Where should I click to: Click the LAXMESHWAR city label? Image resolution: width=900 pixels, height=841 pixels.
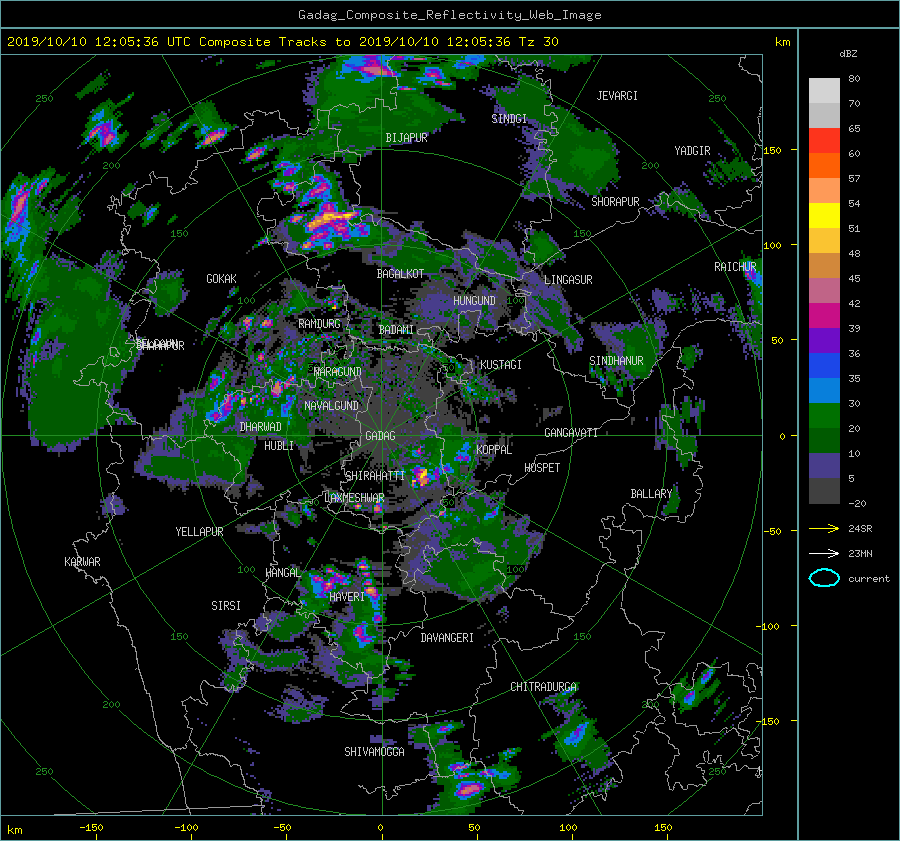click(354, 498)
